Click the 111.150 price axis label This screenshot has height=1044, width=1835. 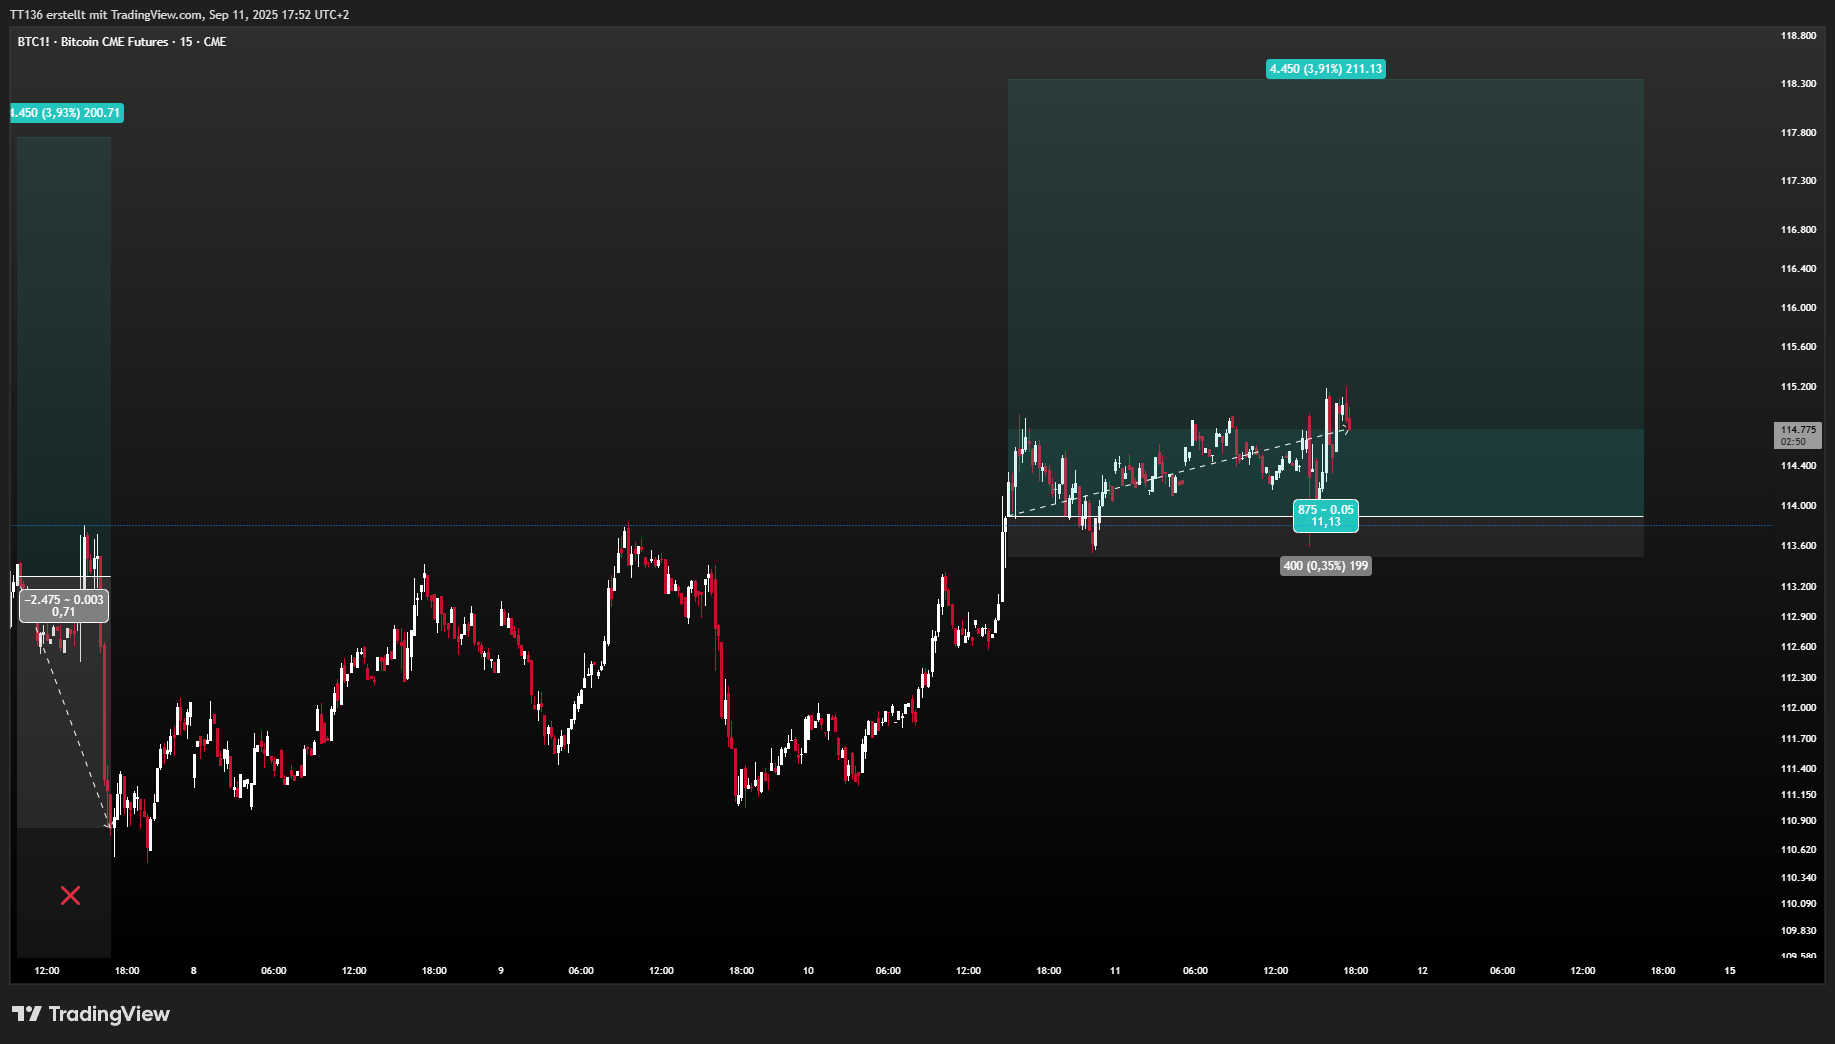1798,795
